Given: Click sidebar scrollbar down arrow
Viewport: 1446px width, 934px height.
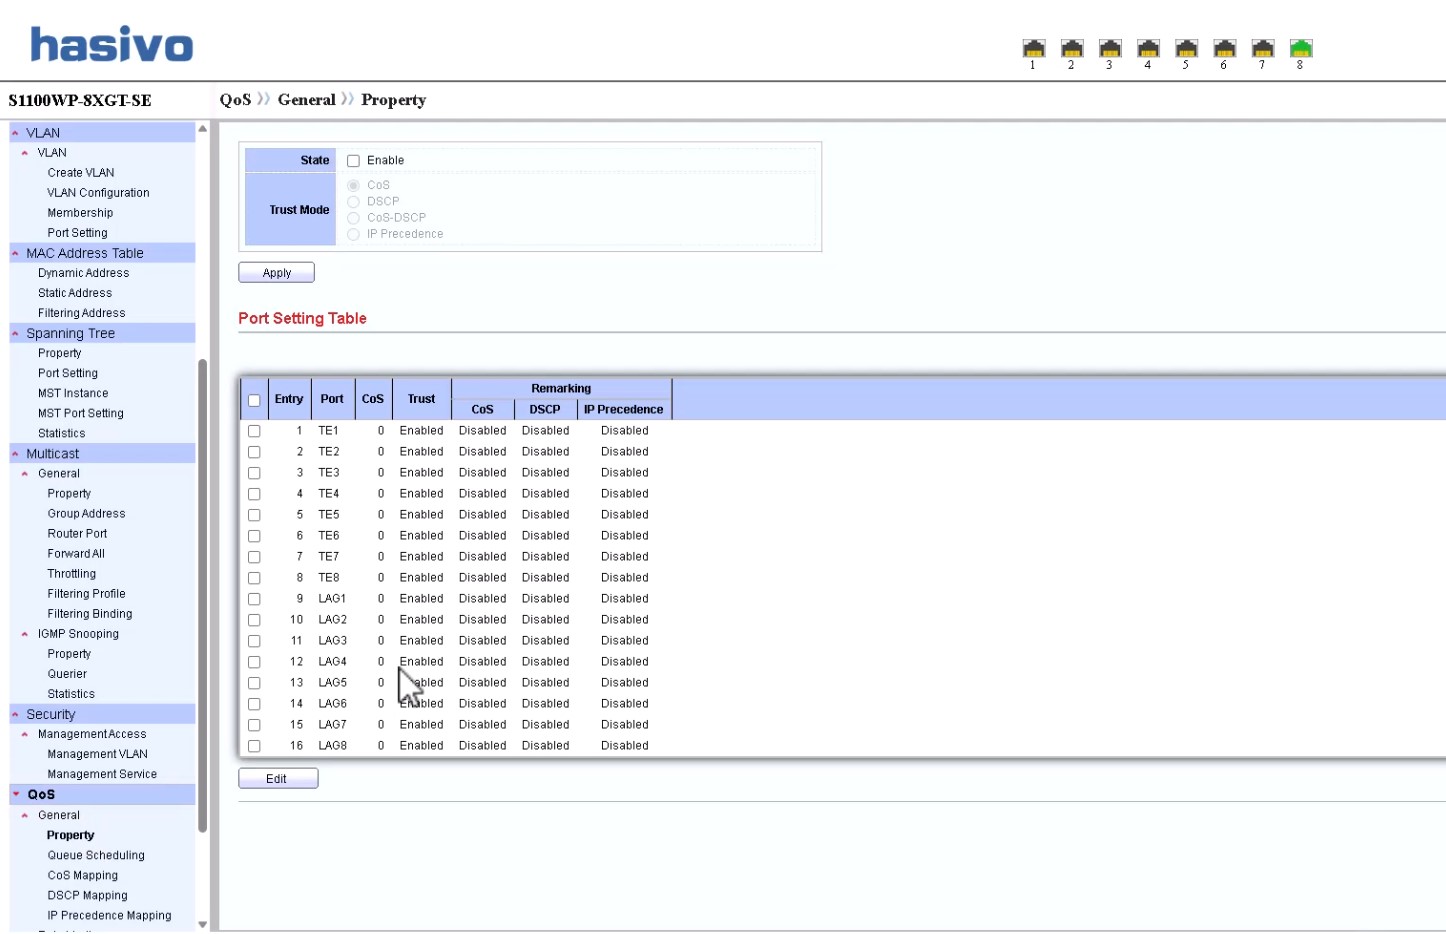Looking at the screenshot, I should coord(203,925).
